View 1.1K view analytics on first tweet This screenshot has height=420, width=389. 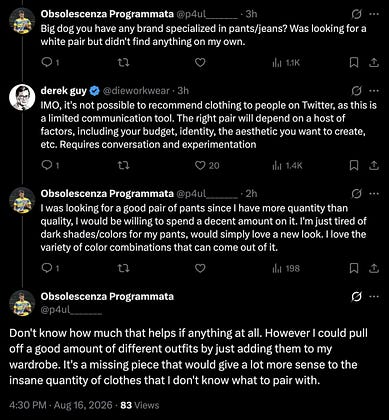point(286,63)
